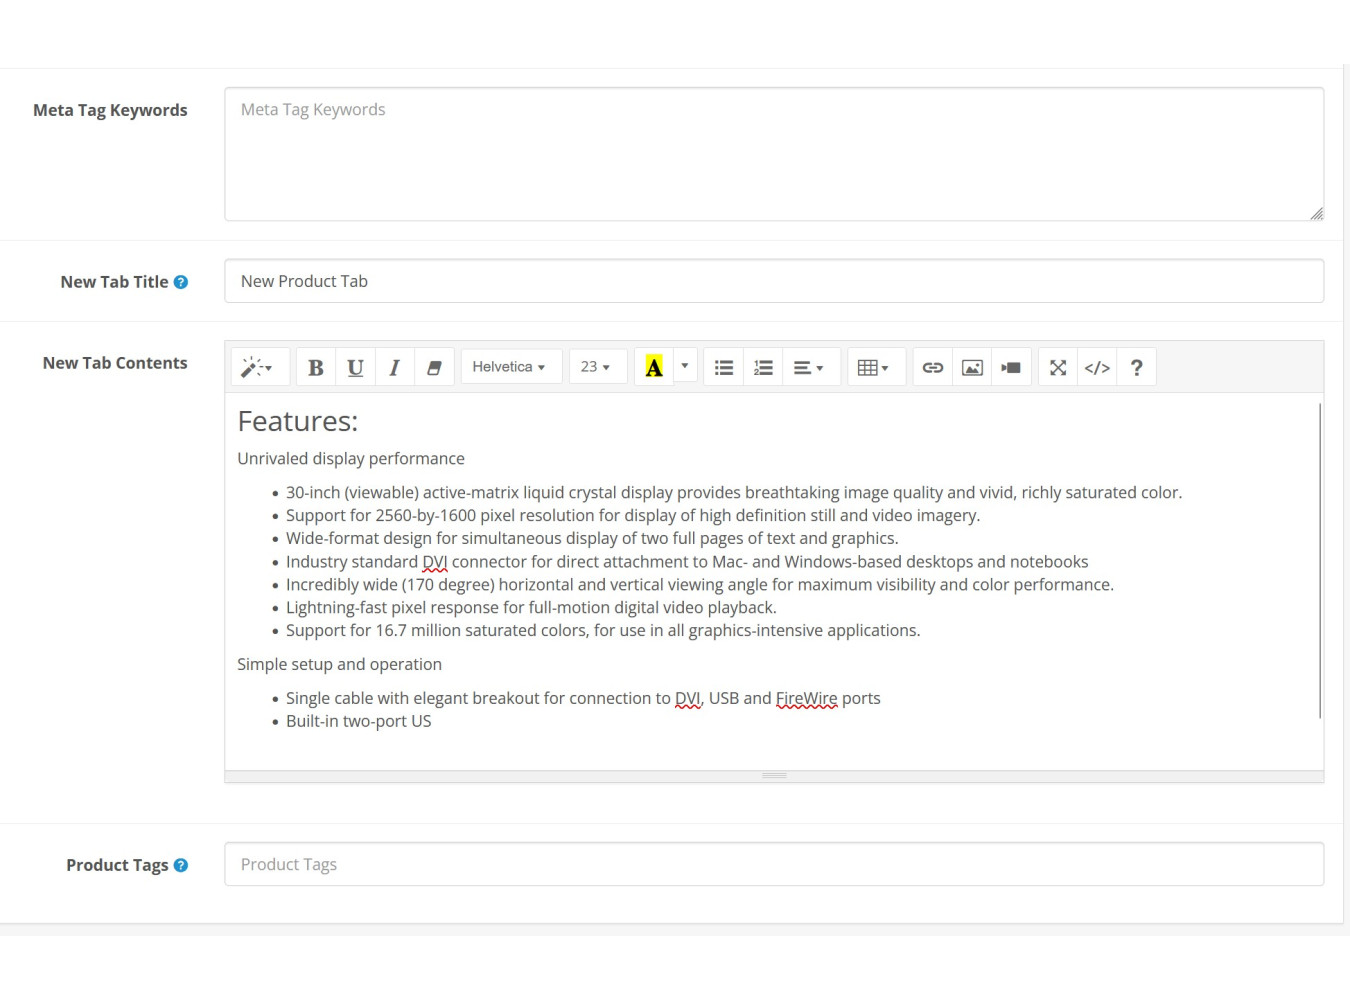Apply underline formatting

pos(355,367)
